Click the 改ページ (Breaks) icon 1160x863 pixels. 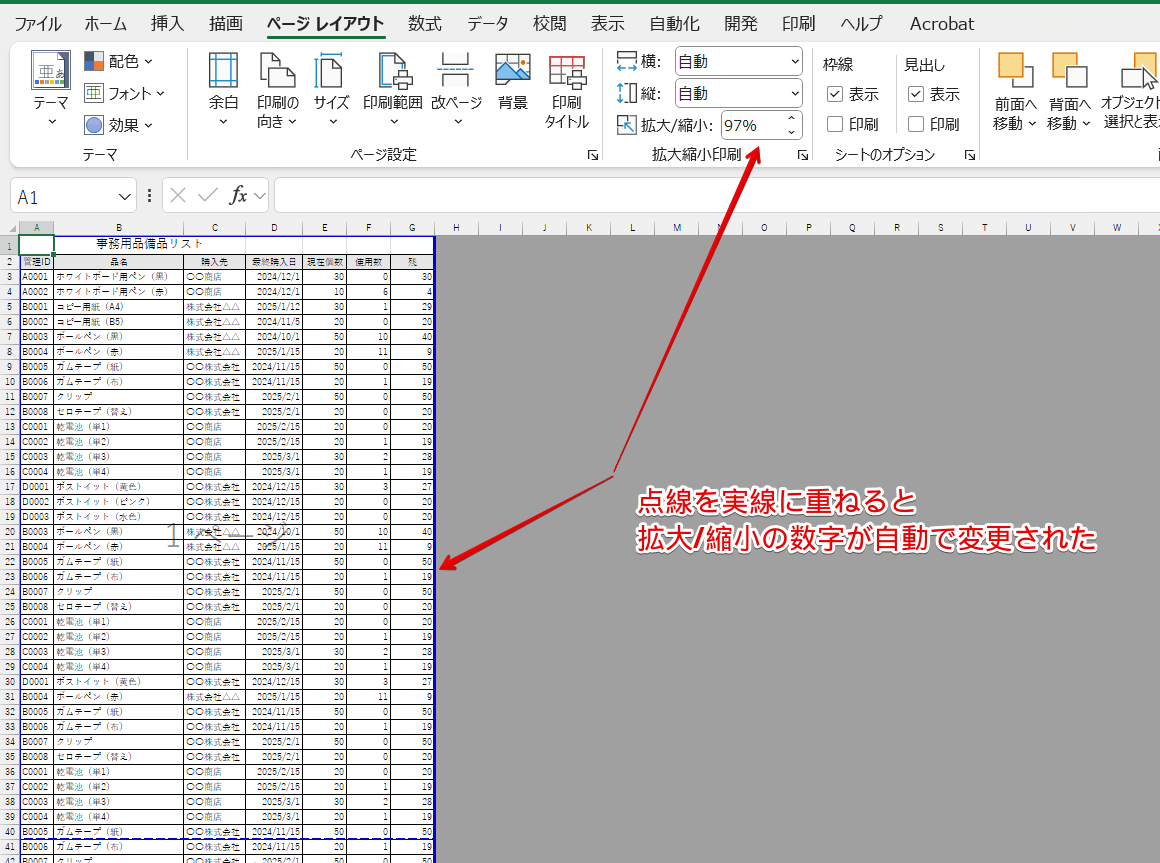(x=456, y=72)
